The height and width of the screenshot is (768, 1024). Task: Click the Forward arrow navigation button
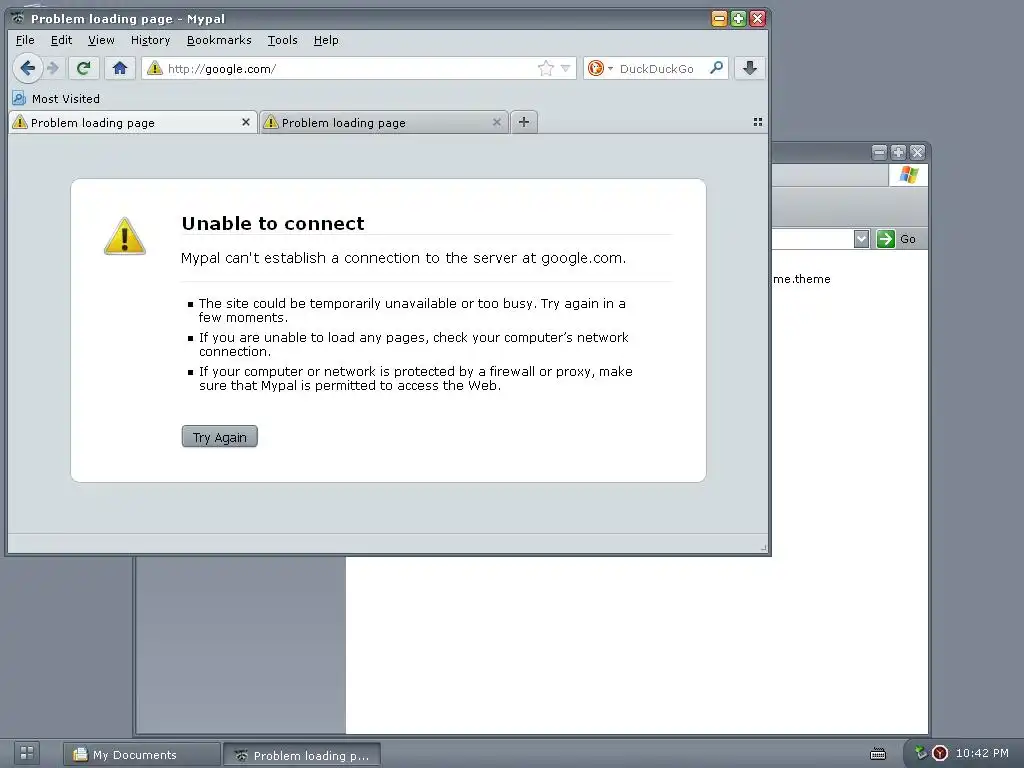coord(54,68)
